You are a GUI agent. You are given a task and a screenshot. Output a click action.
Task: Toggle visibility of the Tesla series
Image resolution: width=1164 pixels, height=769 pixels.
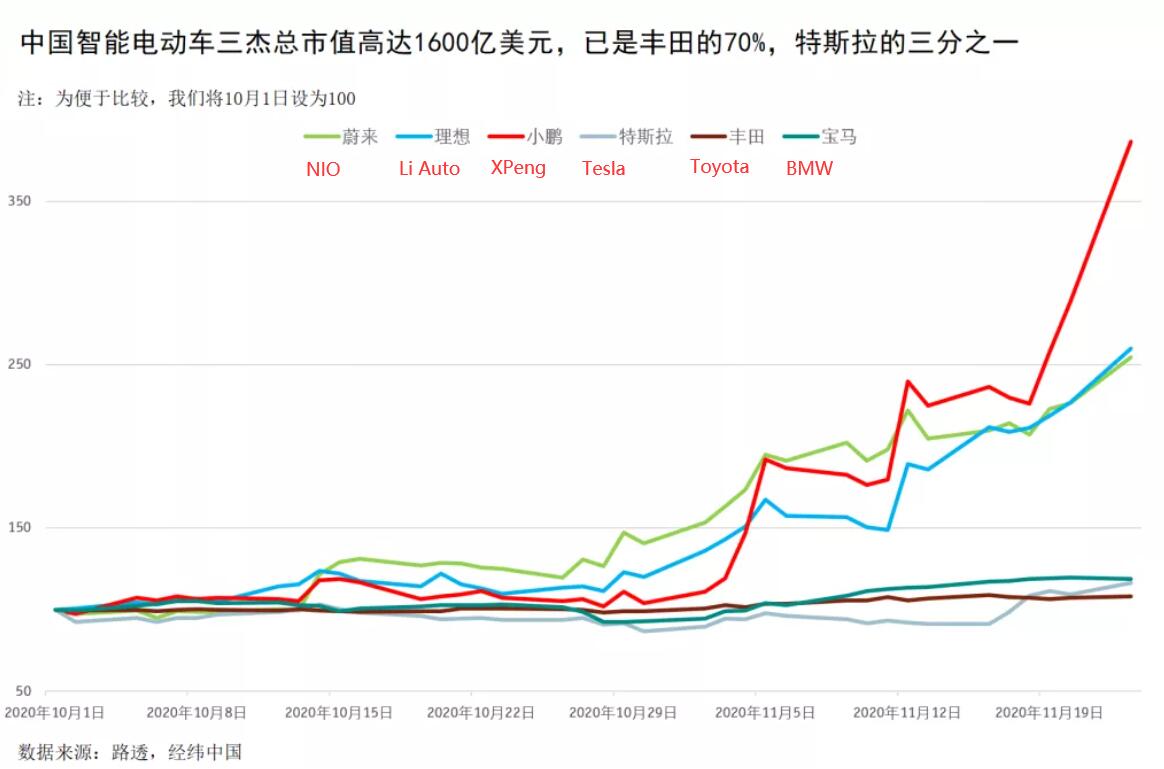pyautogui.click(x=604, y=169)
